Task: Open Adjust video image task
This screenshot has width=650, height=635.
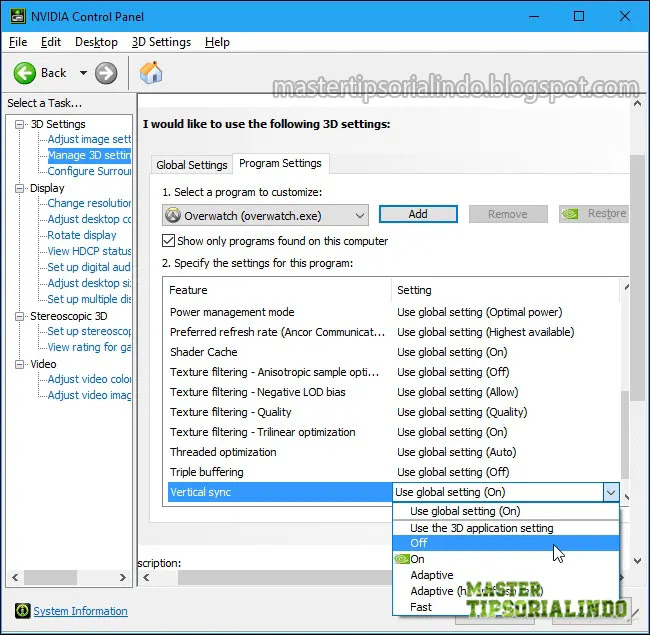Action: click(x=89, y=395)
